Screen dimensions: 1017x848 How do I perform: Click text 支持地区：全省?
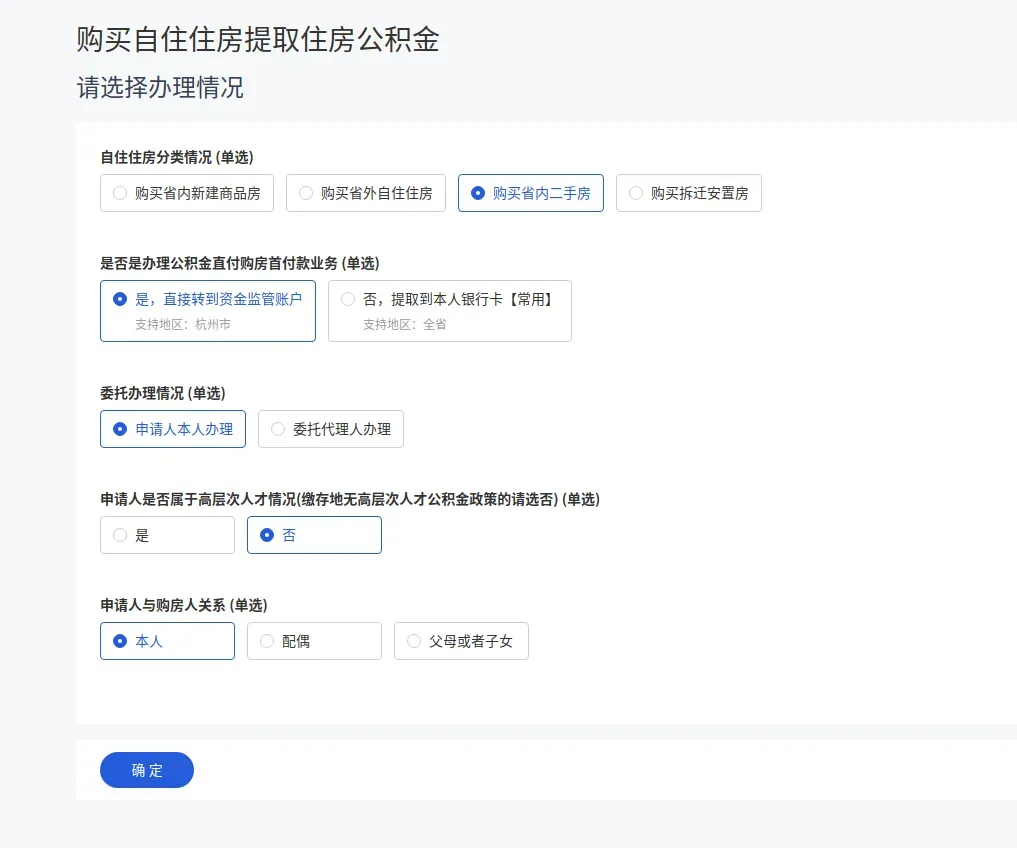click(405, 324)
